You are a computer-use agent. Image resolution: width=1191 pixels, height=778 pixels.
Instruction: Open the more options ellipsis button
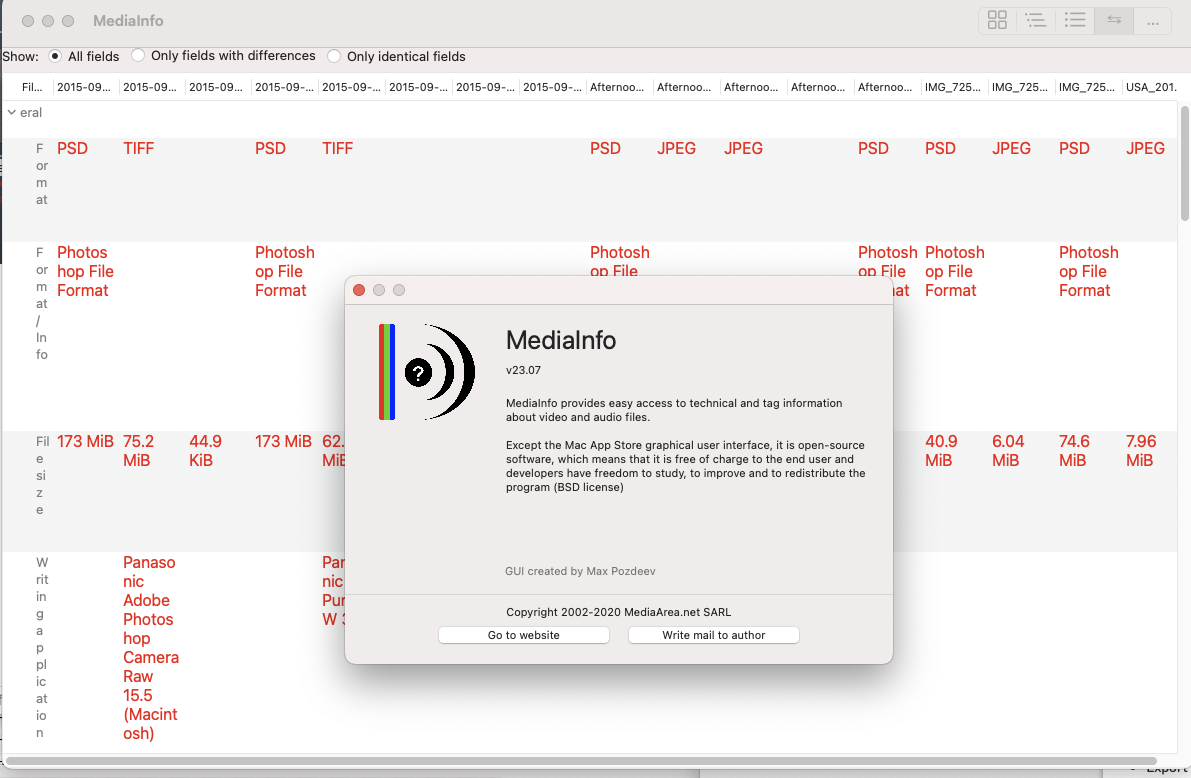(1153, 21)
